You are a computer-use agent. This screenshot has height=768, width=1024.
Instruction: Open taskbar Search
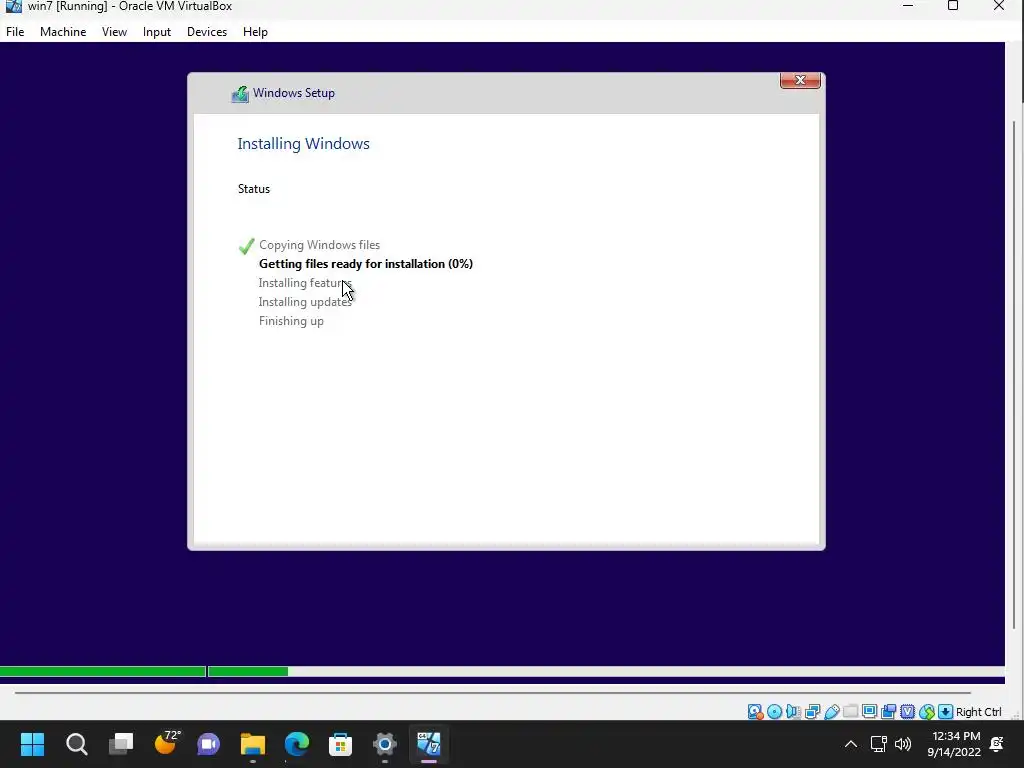click(76, 744)
